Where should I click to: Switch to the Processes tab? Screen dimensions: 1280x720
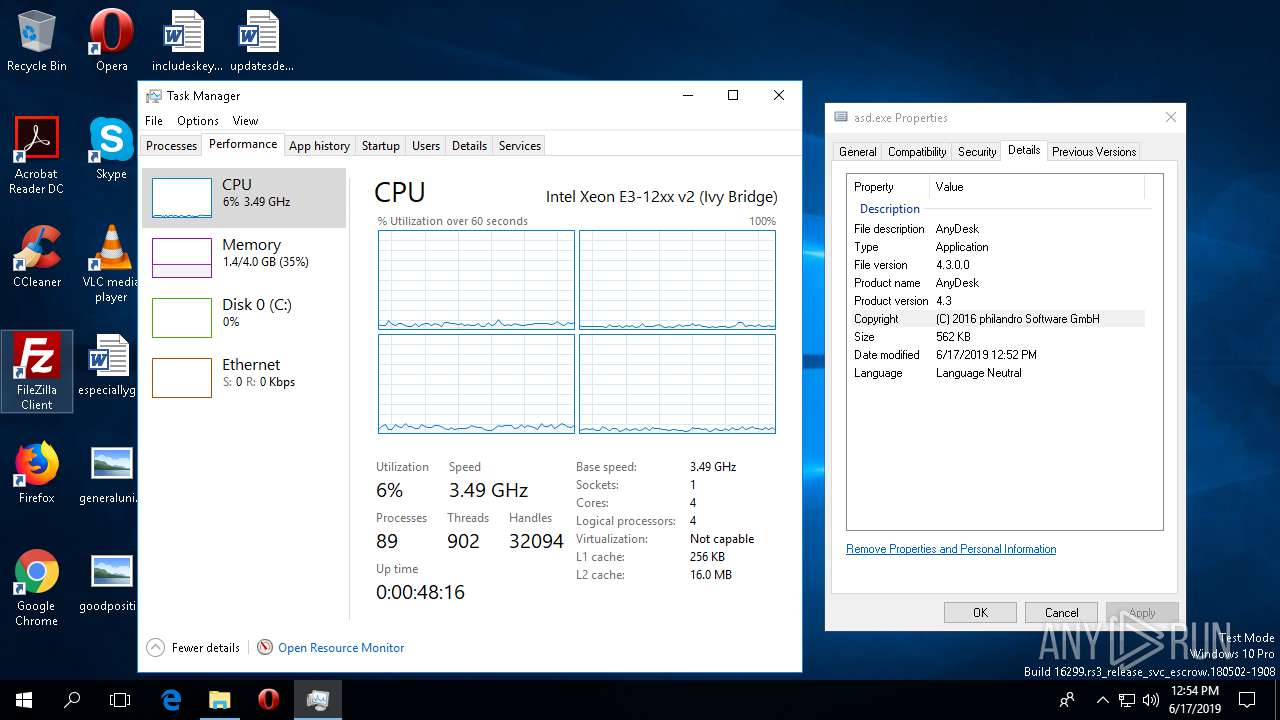[x=171, y=146]
